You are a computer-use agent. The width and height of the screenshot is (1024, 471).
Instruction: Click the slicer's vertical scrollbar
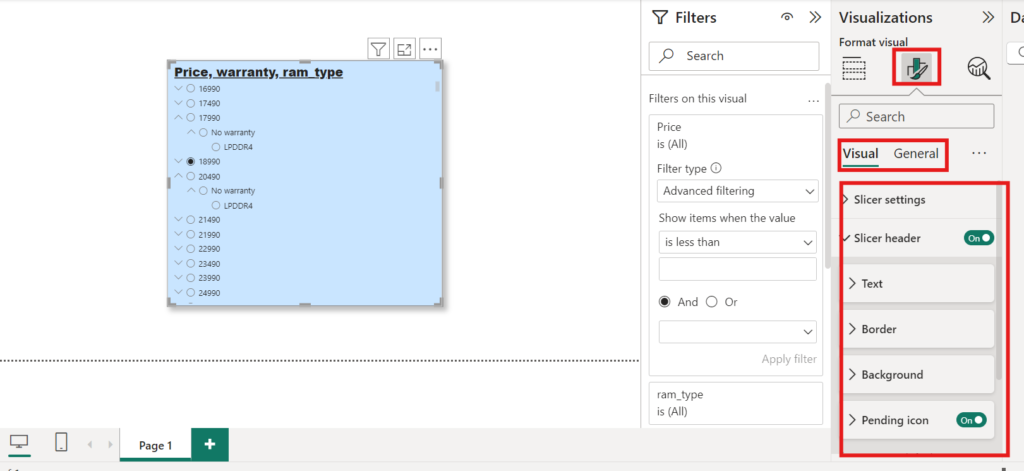coord(437,86)
